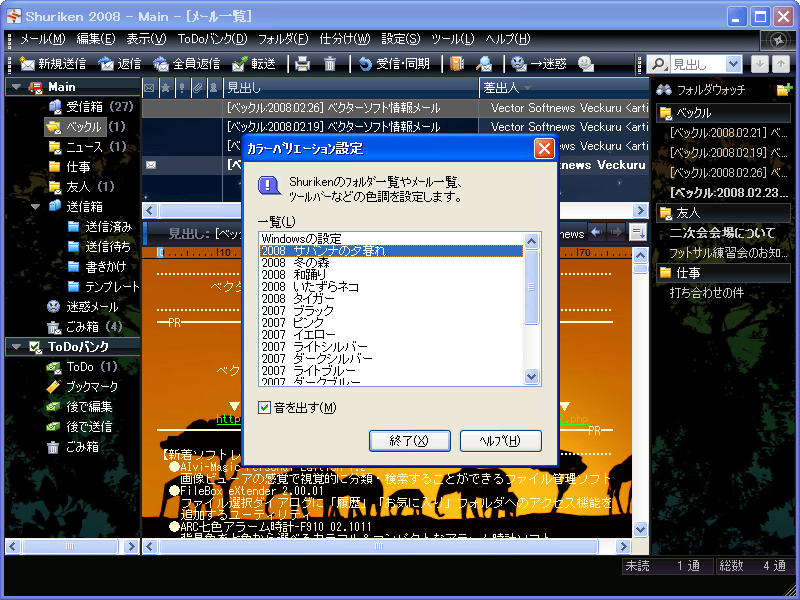Click the color list scrollbar up arrow
Image resolution: width=800 pixels, height=600 pixels.
(x=531, y=241)
